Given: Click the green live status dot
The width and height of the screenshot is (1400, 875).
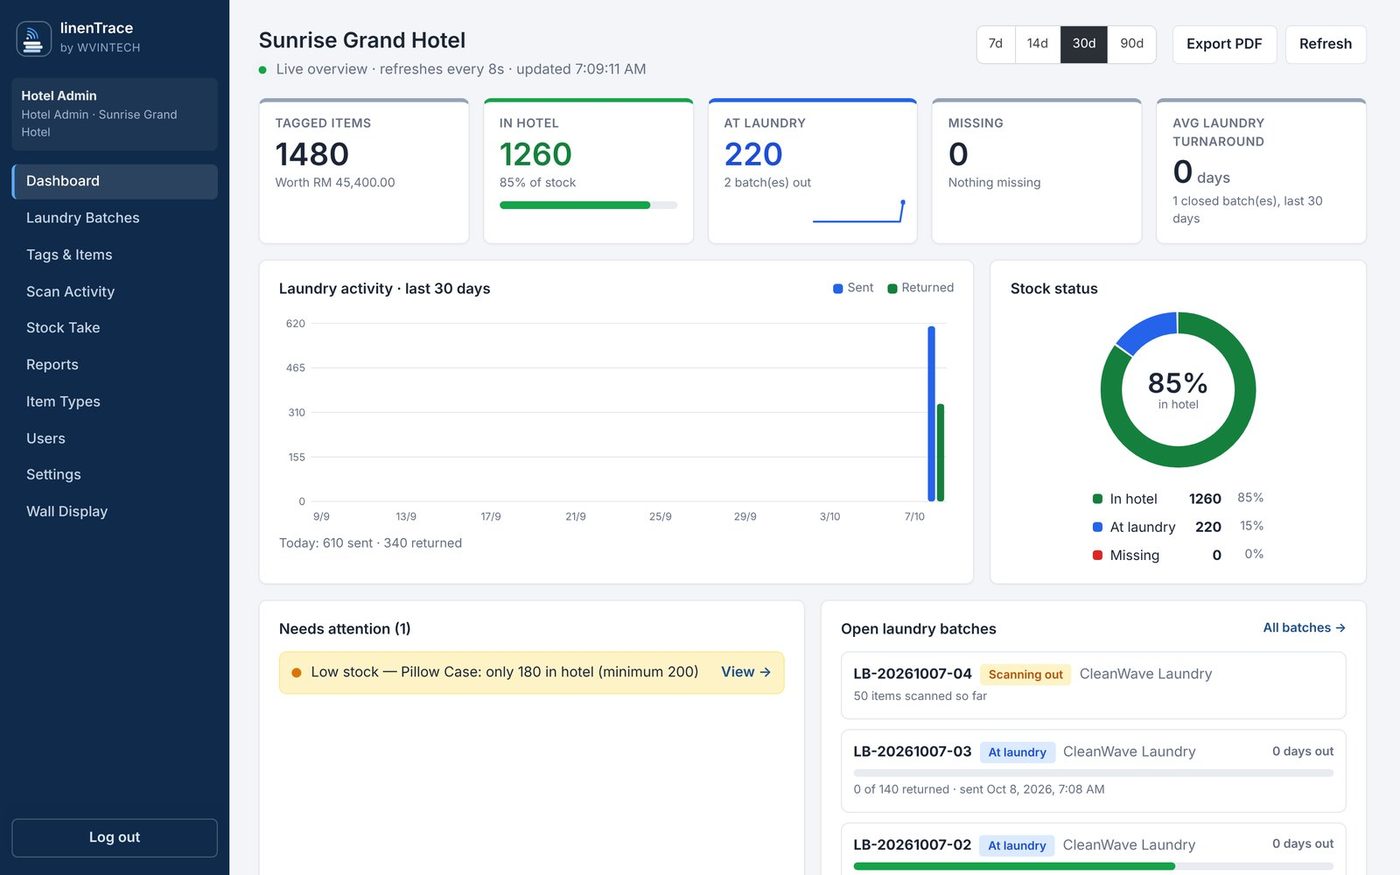Looking at the screenshot, I should pos(263,70).
